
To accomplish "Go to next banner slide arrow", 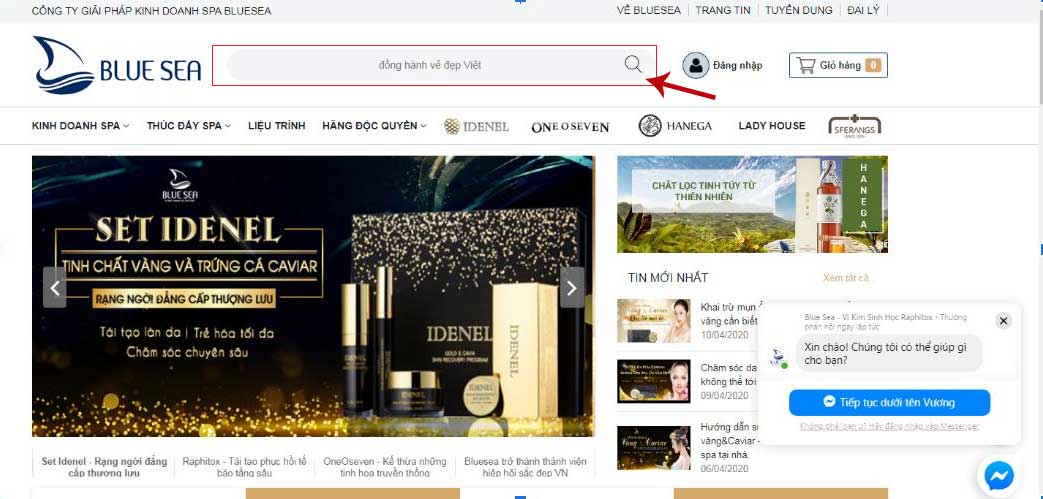I will (571, 288).
